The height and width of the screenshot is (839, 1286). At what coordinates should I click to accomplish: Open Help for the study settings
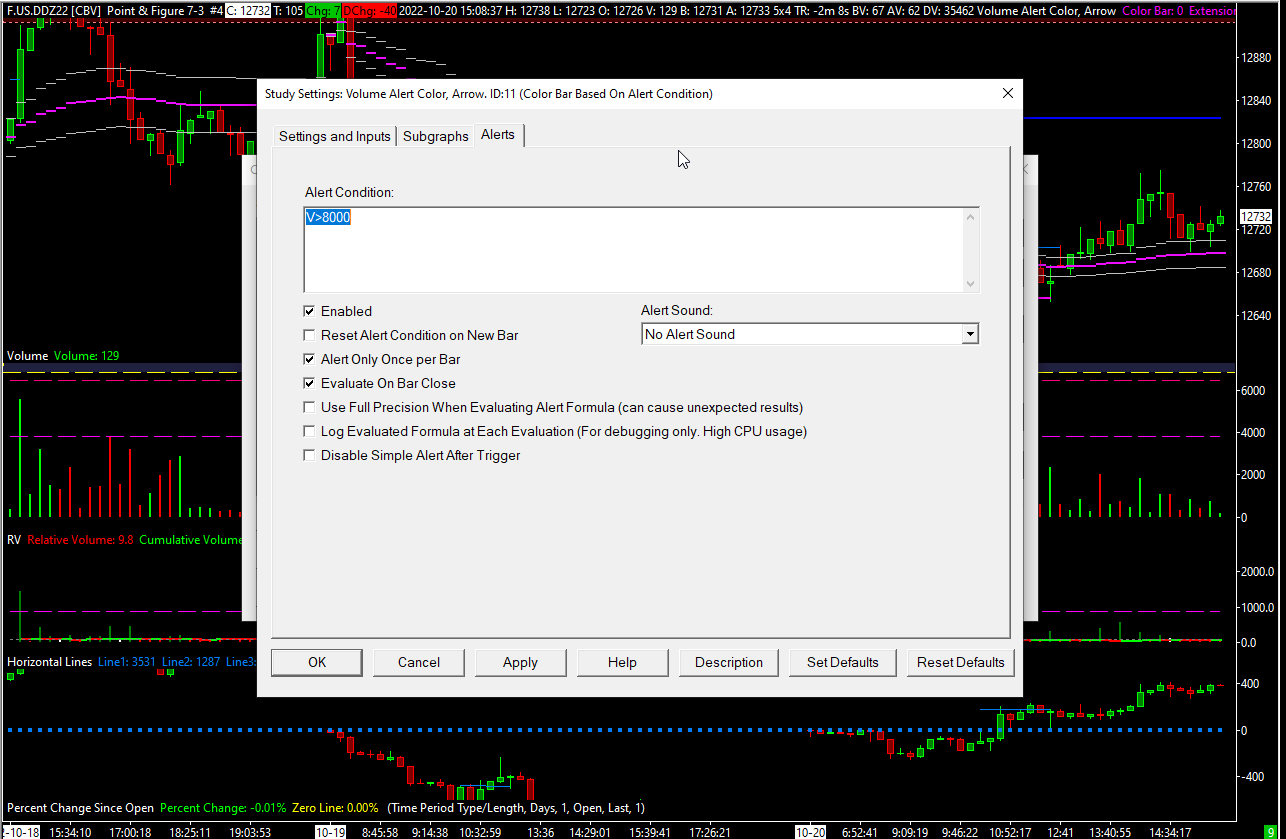(x=622, y=662)
